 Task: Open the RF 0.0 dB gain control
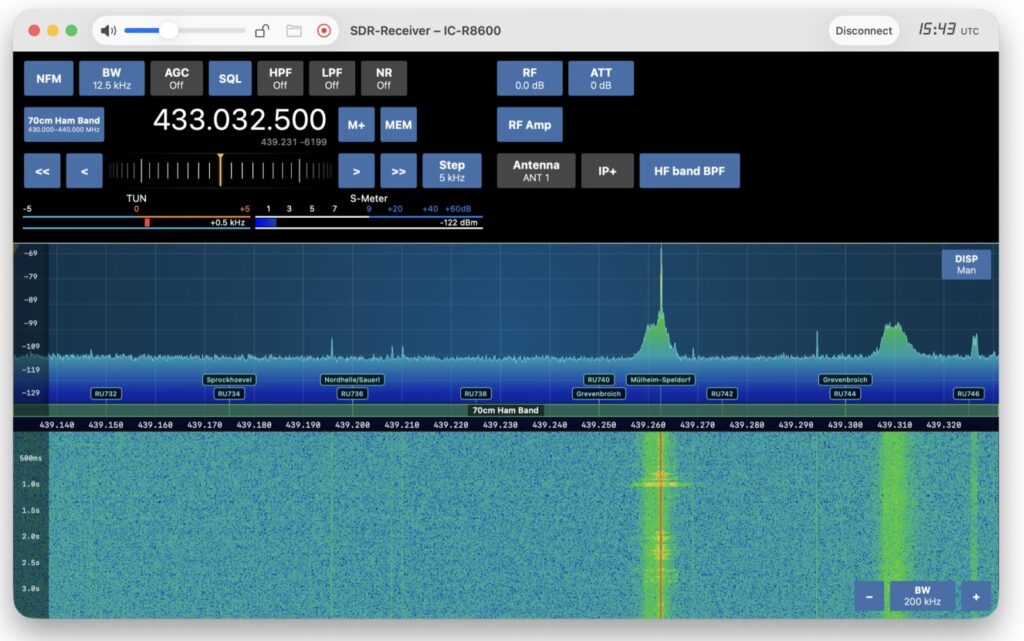(x=530, y=78)
